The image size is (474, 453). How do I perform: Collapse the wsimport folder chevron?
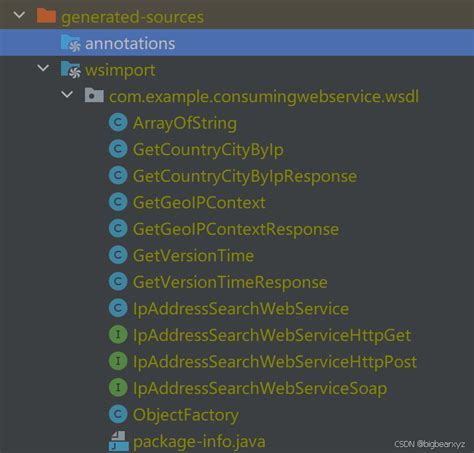click(x=43, y=68)
